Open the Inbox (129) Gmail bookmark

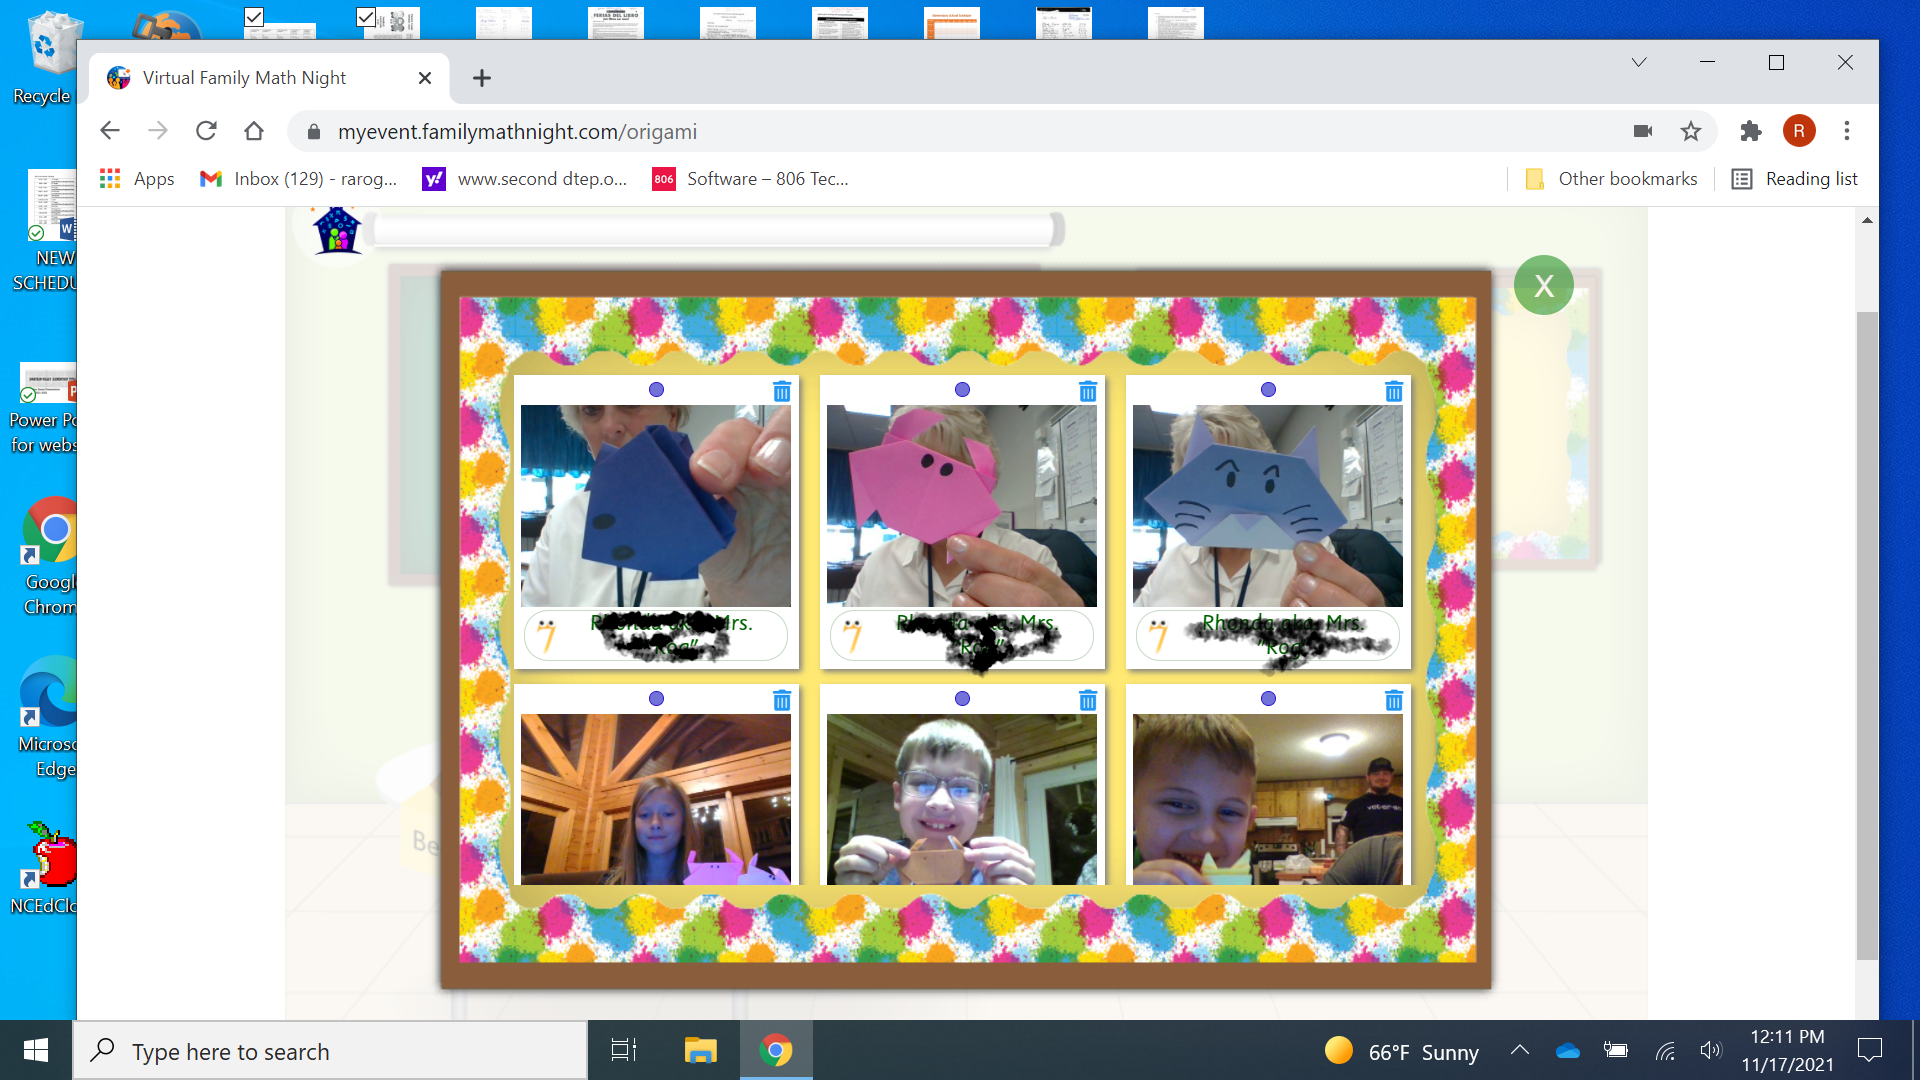pos(298,179)
